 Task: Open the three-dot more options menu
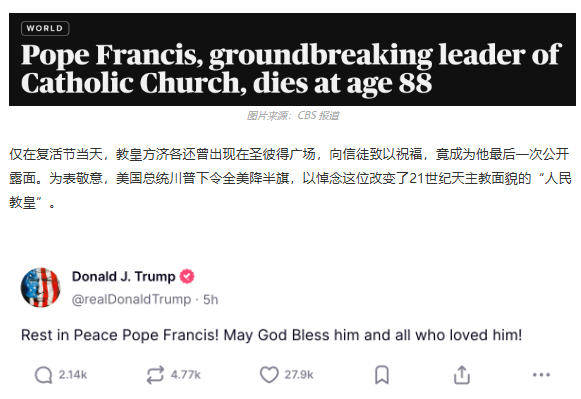pos(541,375)
